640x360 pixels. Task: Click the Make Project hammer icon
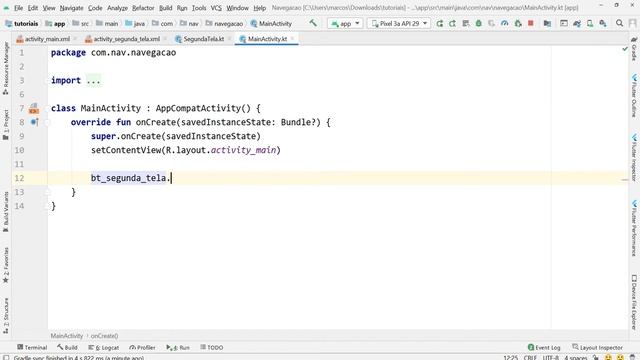(313, 23)
